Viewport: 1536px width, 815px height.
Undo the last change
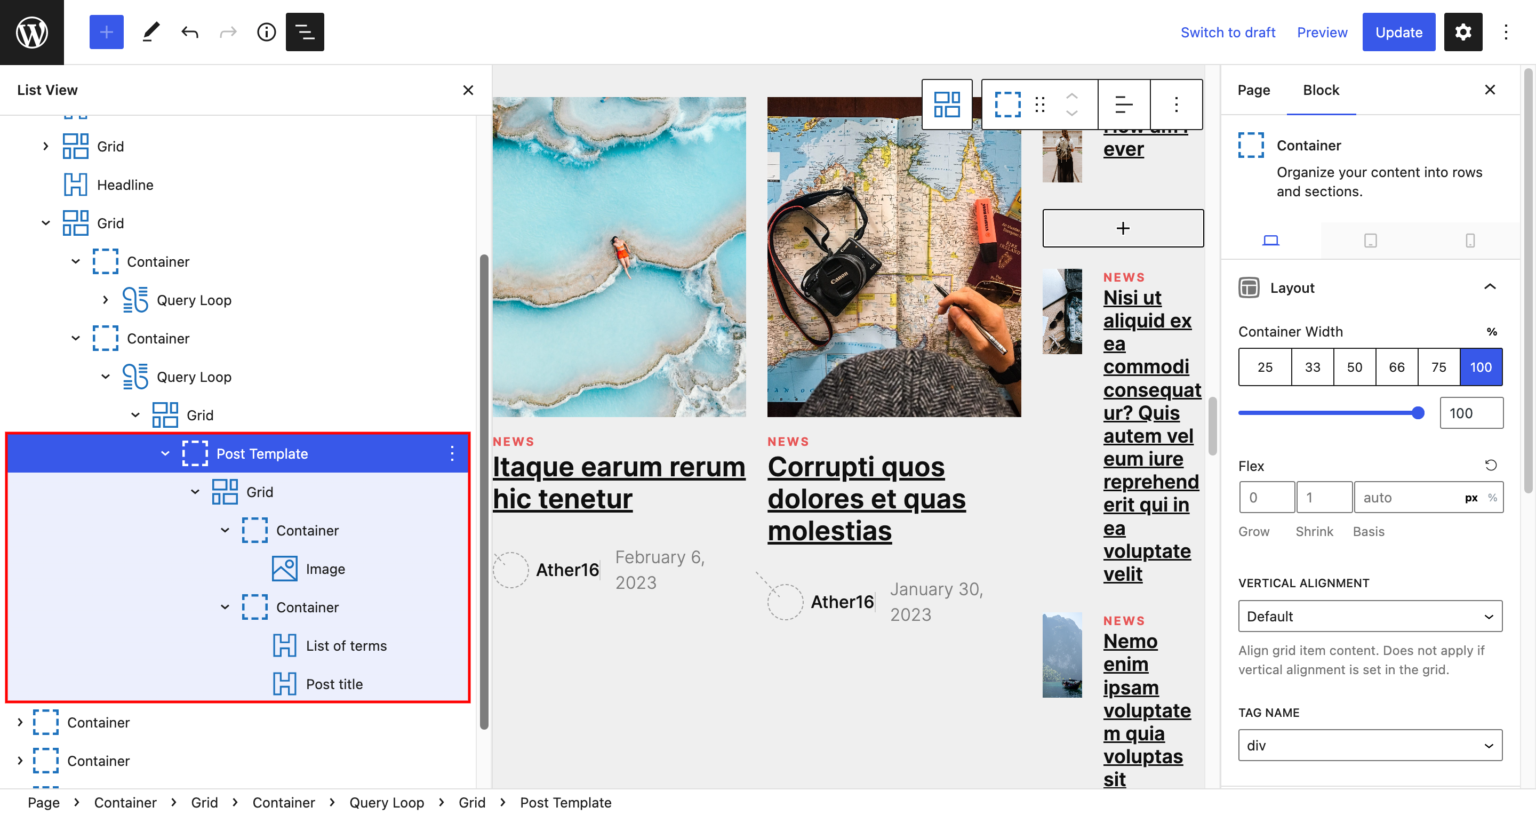(189, 32)
